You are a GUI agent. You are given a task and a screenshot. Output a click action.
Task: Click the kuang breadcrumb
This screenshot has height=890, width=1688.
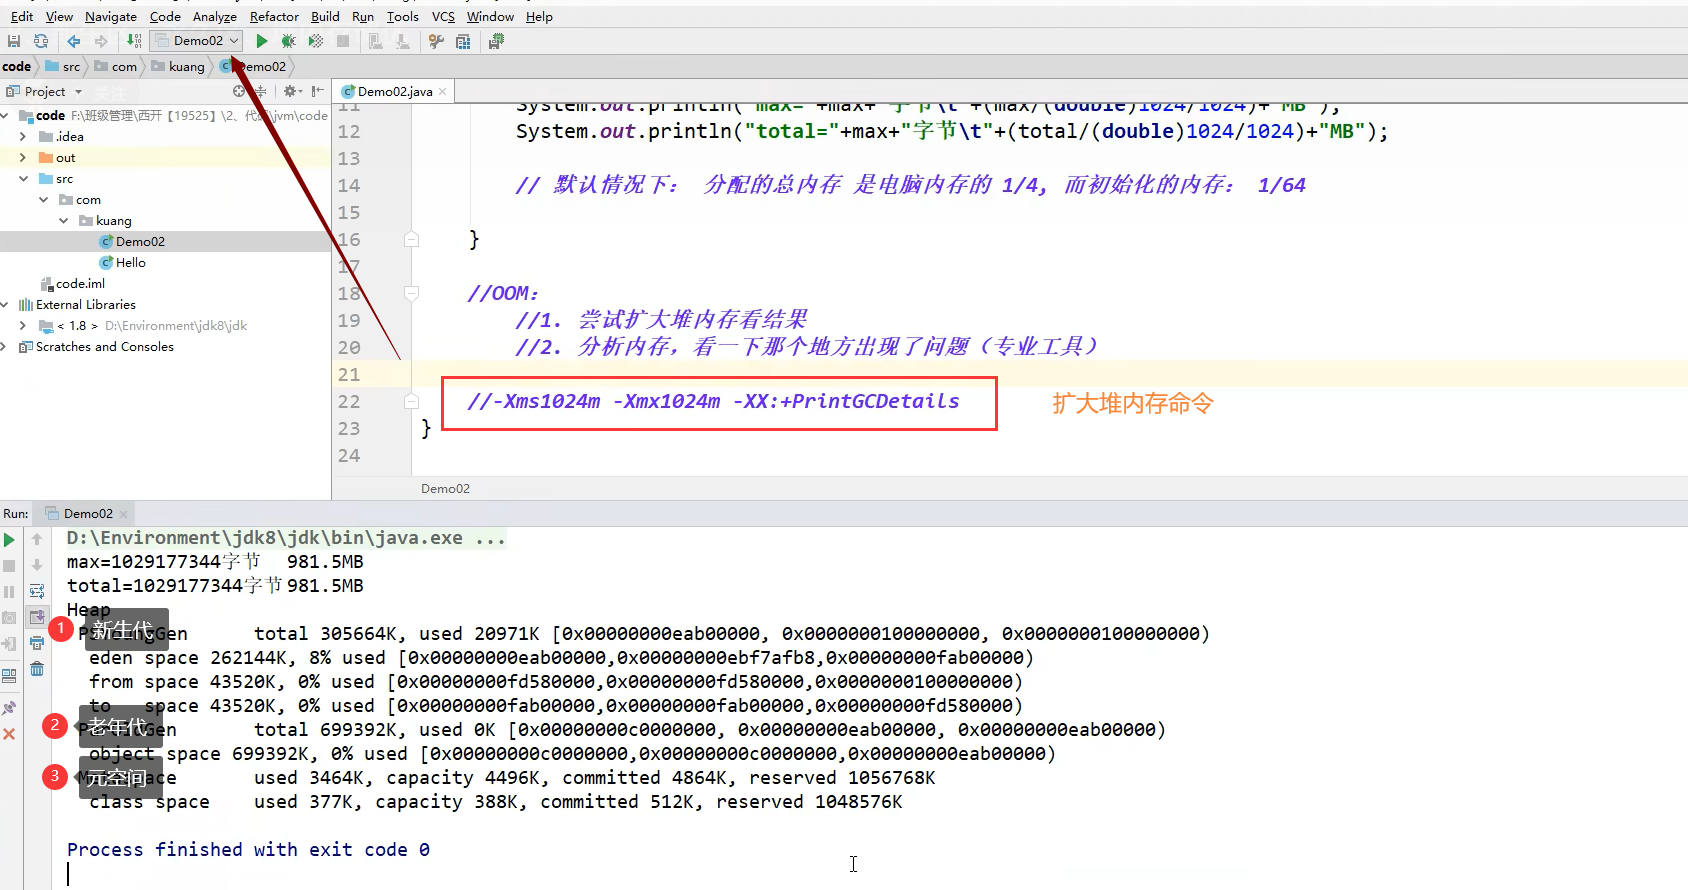pos(178,66)
